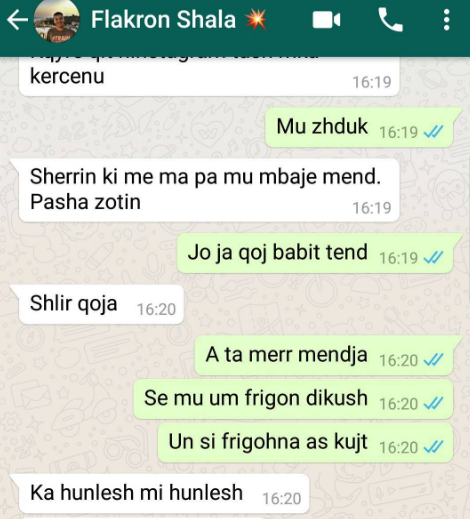Click read ticks on 'Mu zhduk' message
The height and width of the screenshot is (519, 470).
(433, 132)
